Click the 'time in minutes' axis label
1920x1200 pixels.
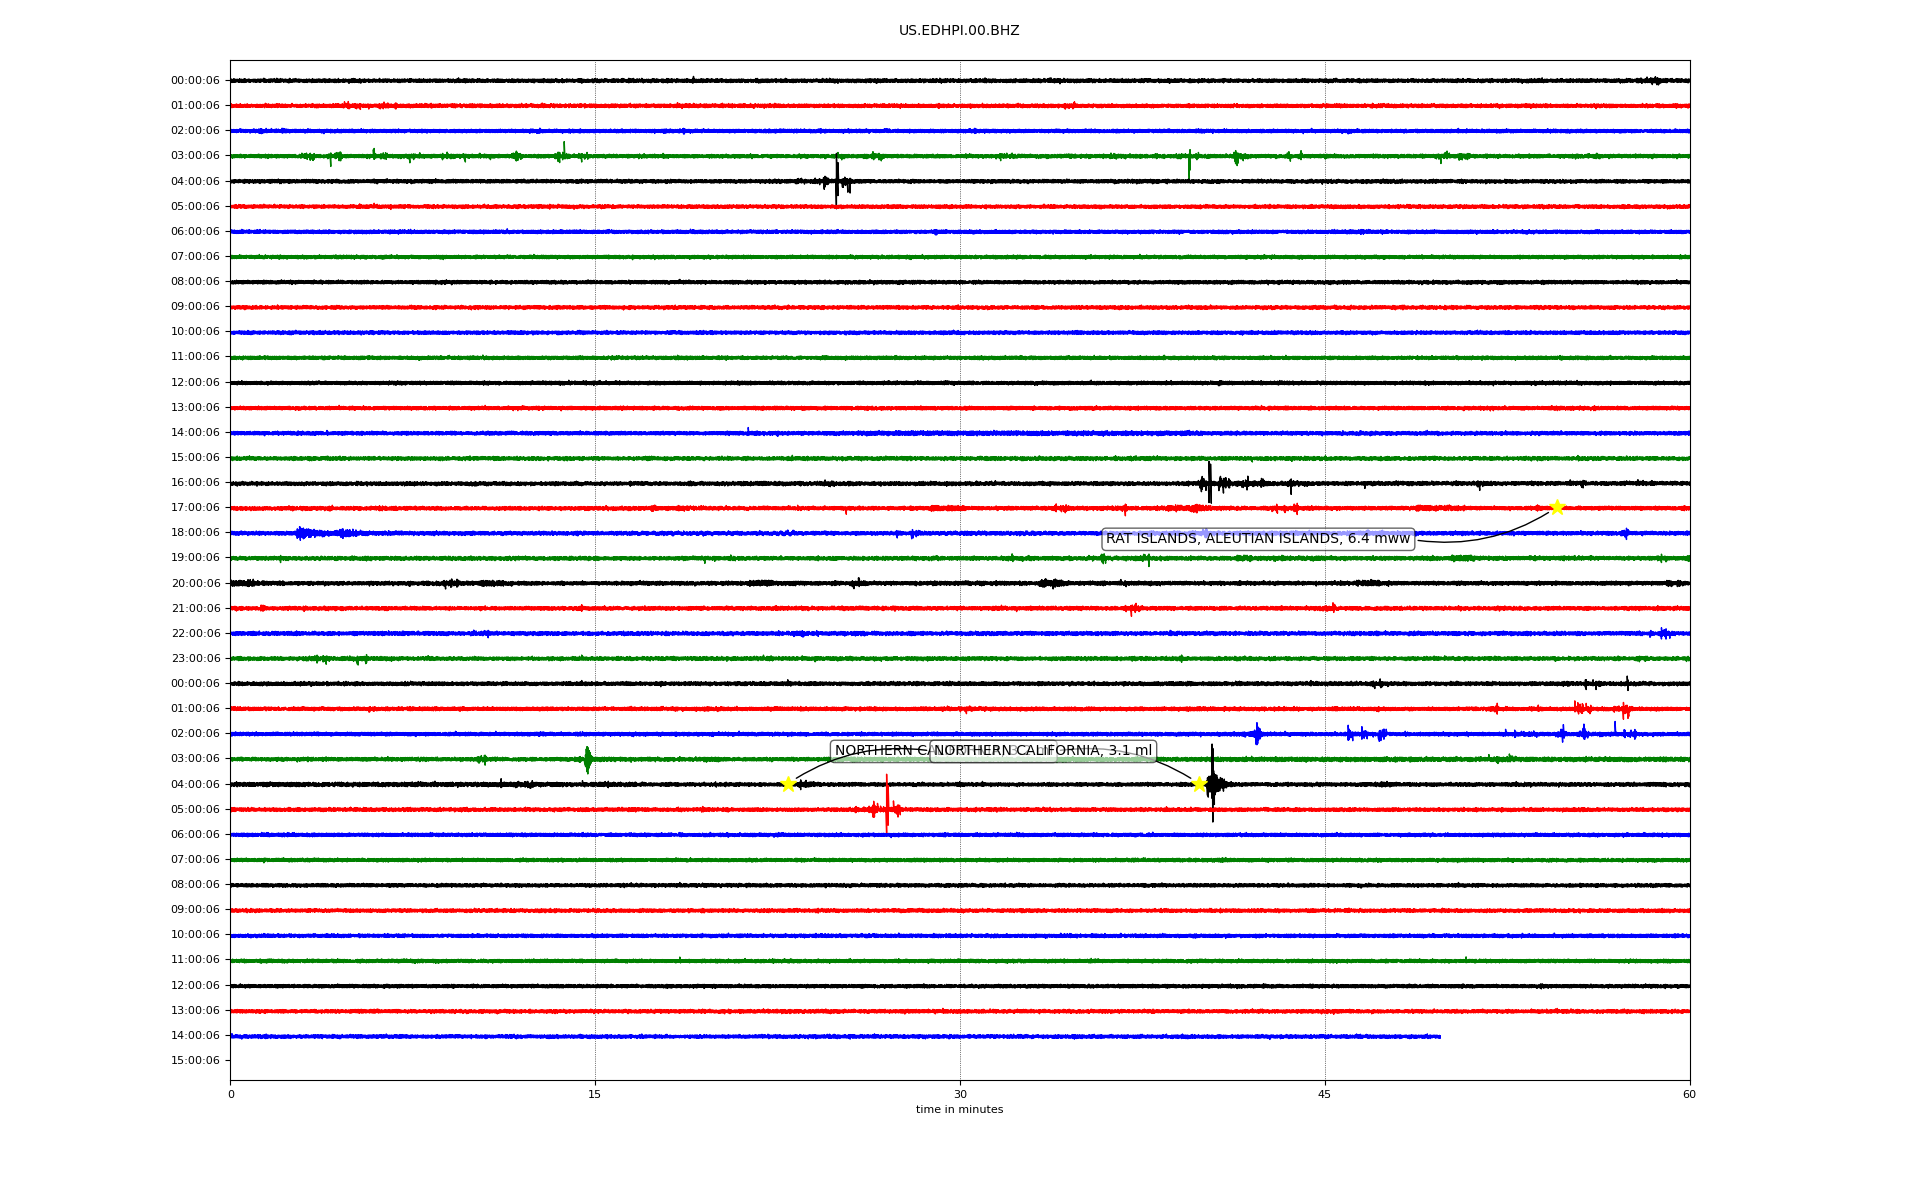(958, 1110)
